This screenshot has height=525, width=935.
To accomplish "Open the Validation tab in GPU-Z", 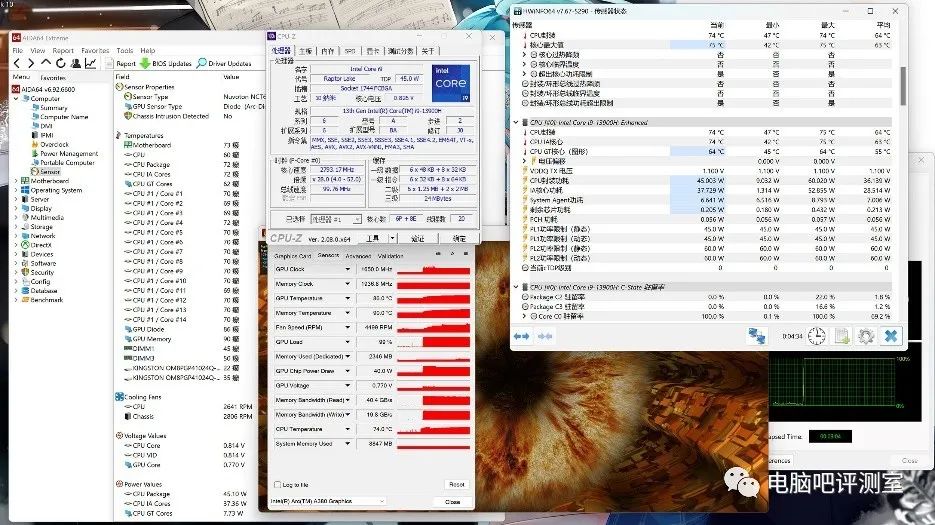I will (391, 255).
